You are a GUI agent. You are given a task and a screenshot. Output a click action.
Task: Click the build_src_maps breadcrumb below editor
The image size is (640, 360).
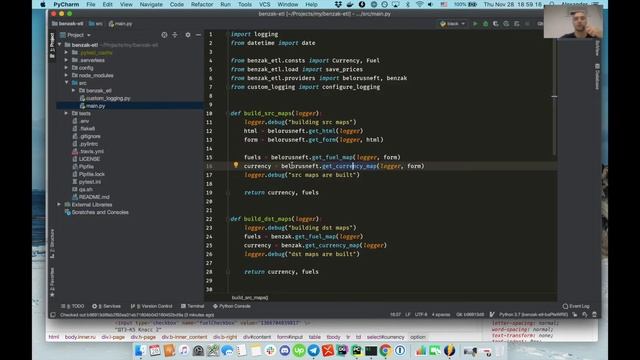click(250, 298)
